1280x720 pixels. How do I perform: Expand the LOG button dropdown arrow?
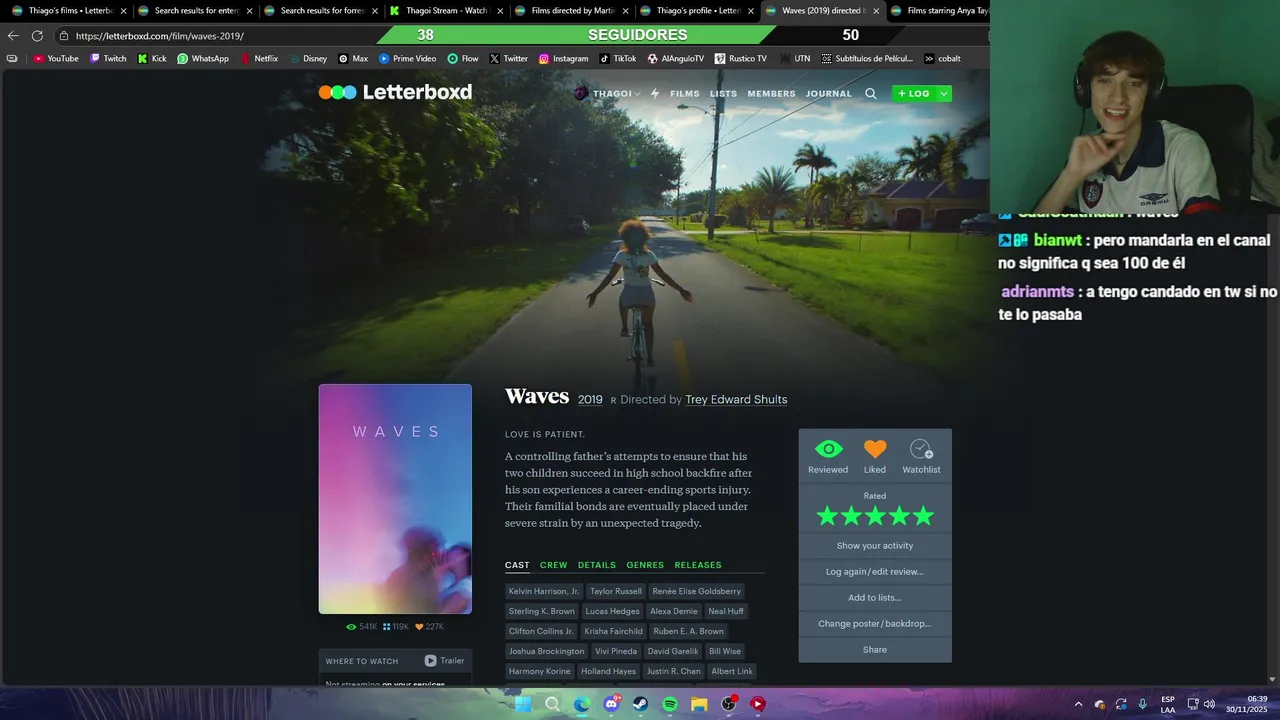(x=943, y=93)
